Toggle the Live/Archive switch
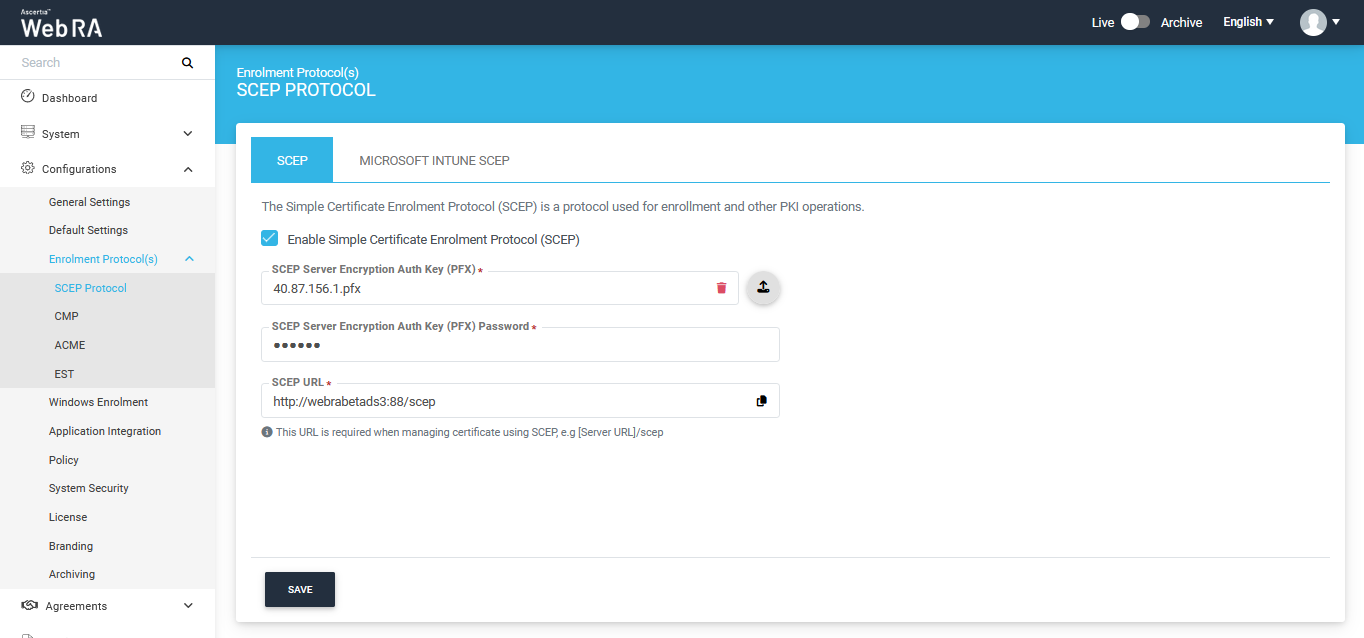The height and width of the screenshot is (638, 1364). [x=1134, y=22]
